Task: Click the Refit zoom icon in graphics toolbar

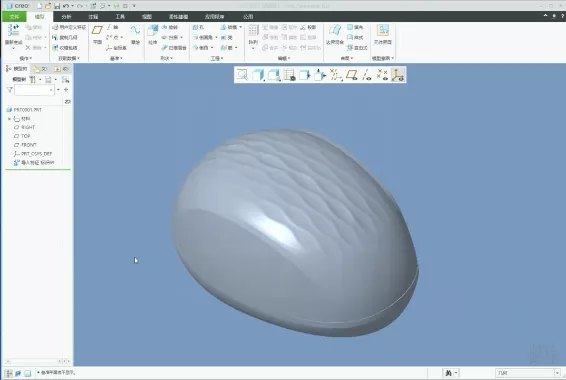Action: 242,75
